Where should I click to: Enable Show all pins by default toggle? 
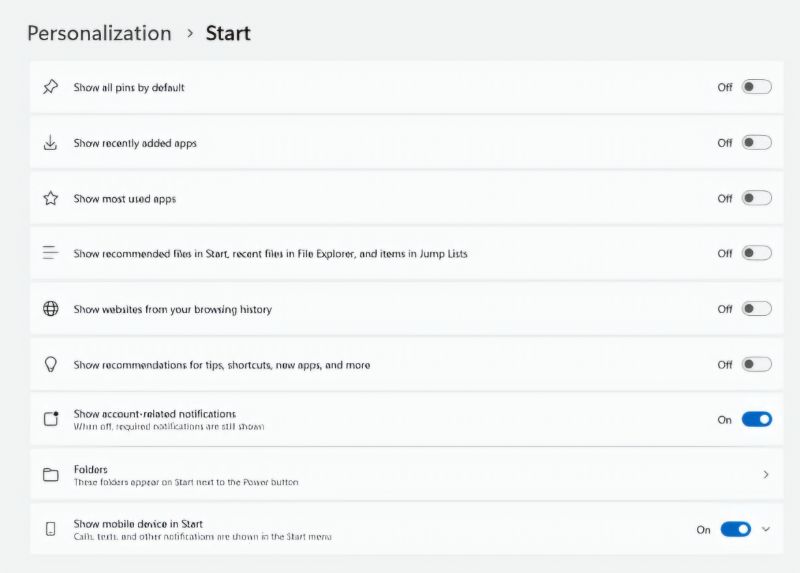point(756,87)
